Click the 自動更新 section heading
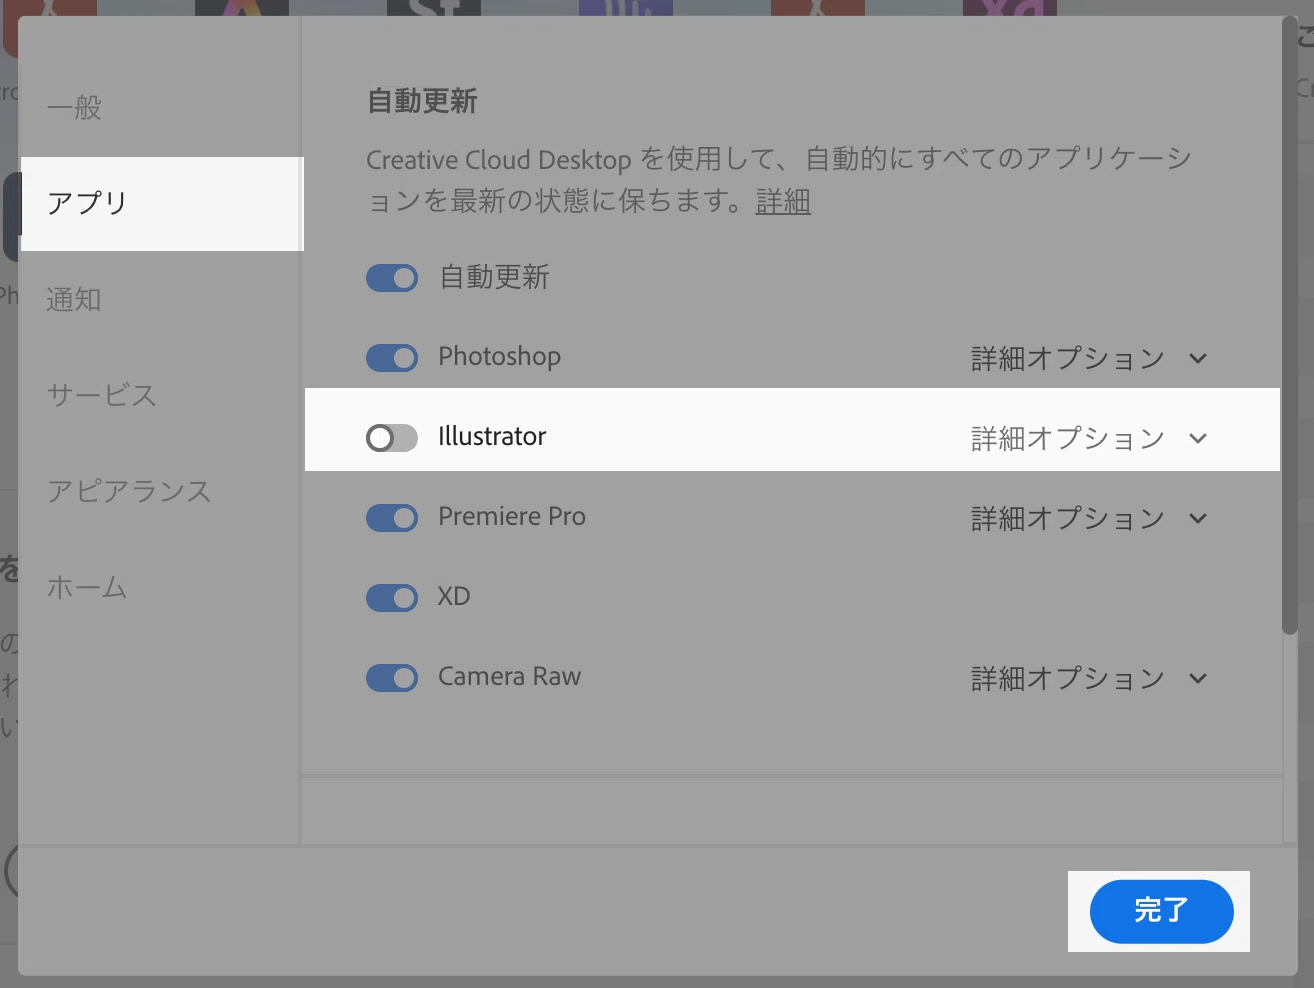The image size is (1314, 988). 422,101
